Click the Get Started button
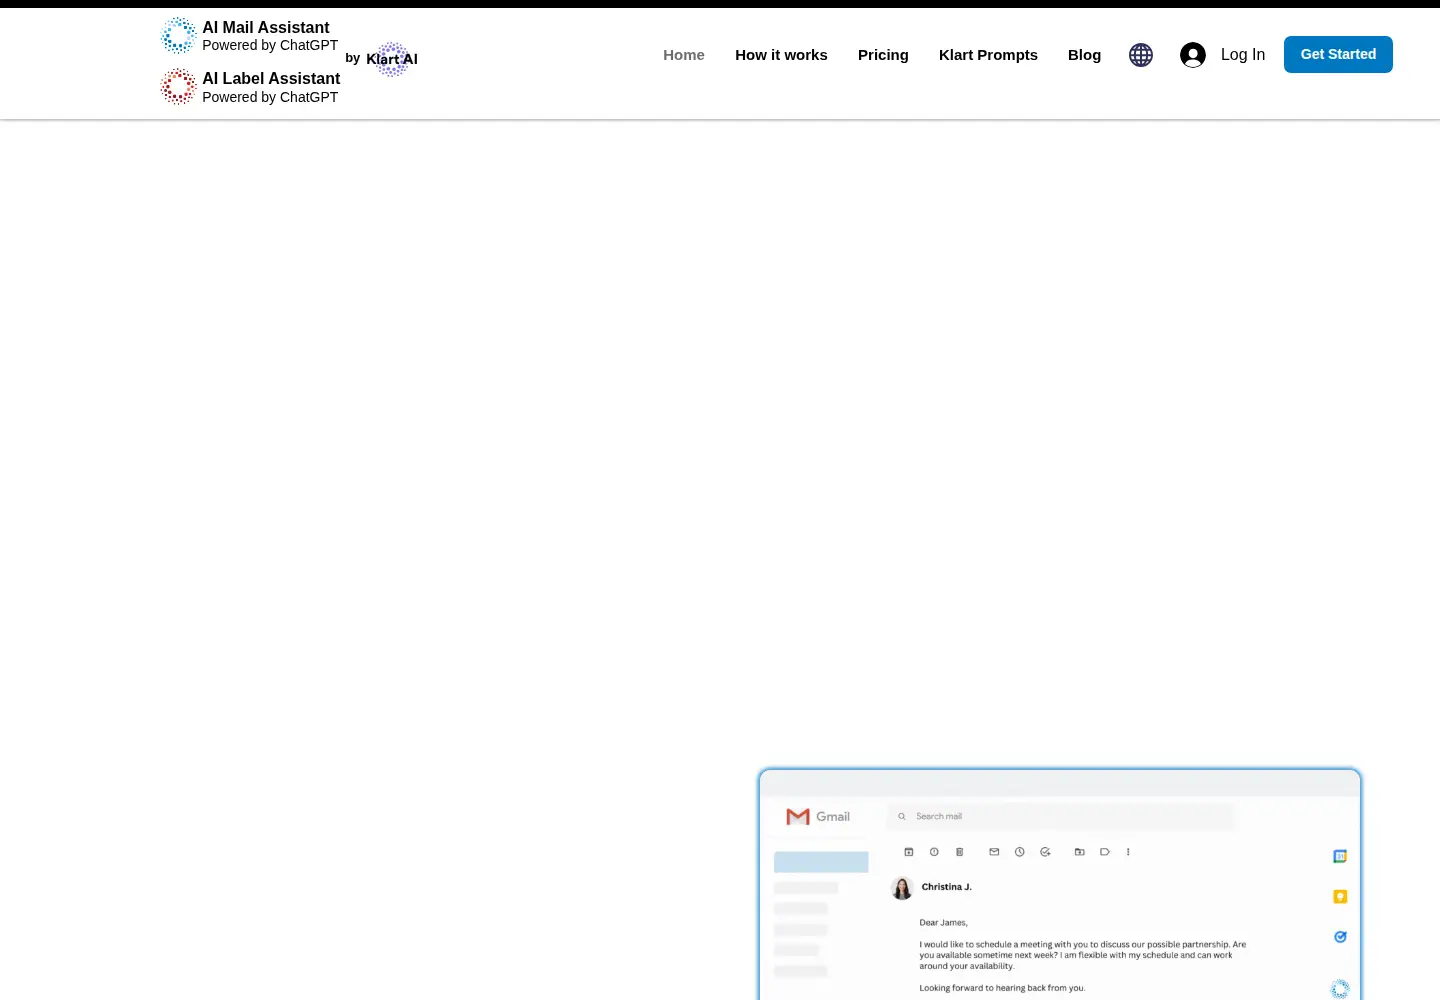Image resolution: width=1440 pixels, height=1000 pixels. (x=1338, y=54)
